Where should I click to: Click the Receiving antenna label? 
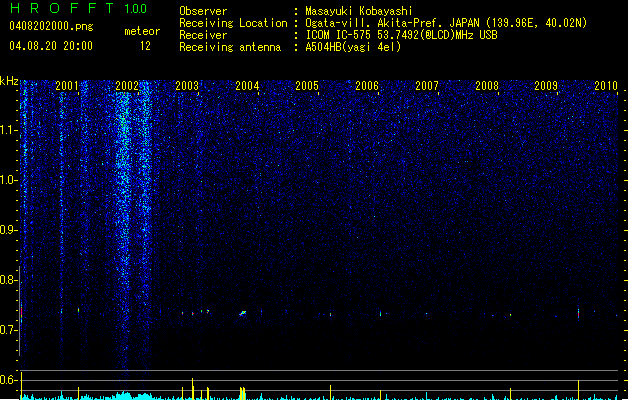pyautogui.click(x=230, y=47)
